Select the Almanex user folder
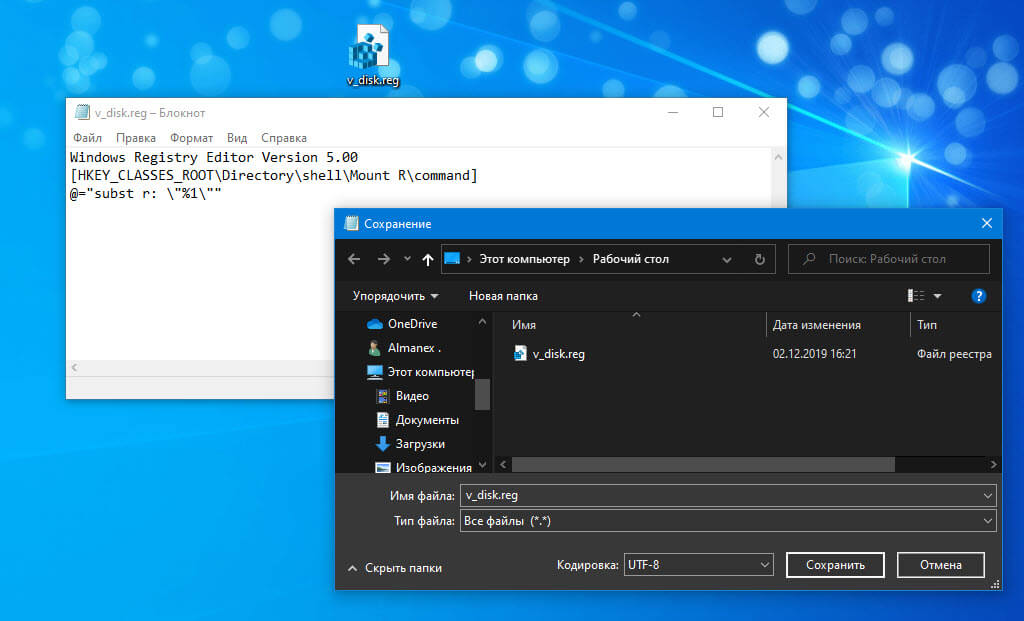 pos(404,348)
